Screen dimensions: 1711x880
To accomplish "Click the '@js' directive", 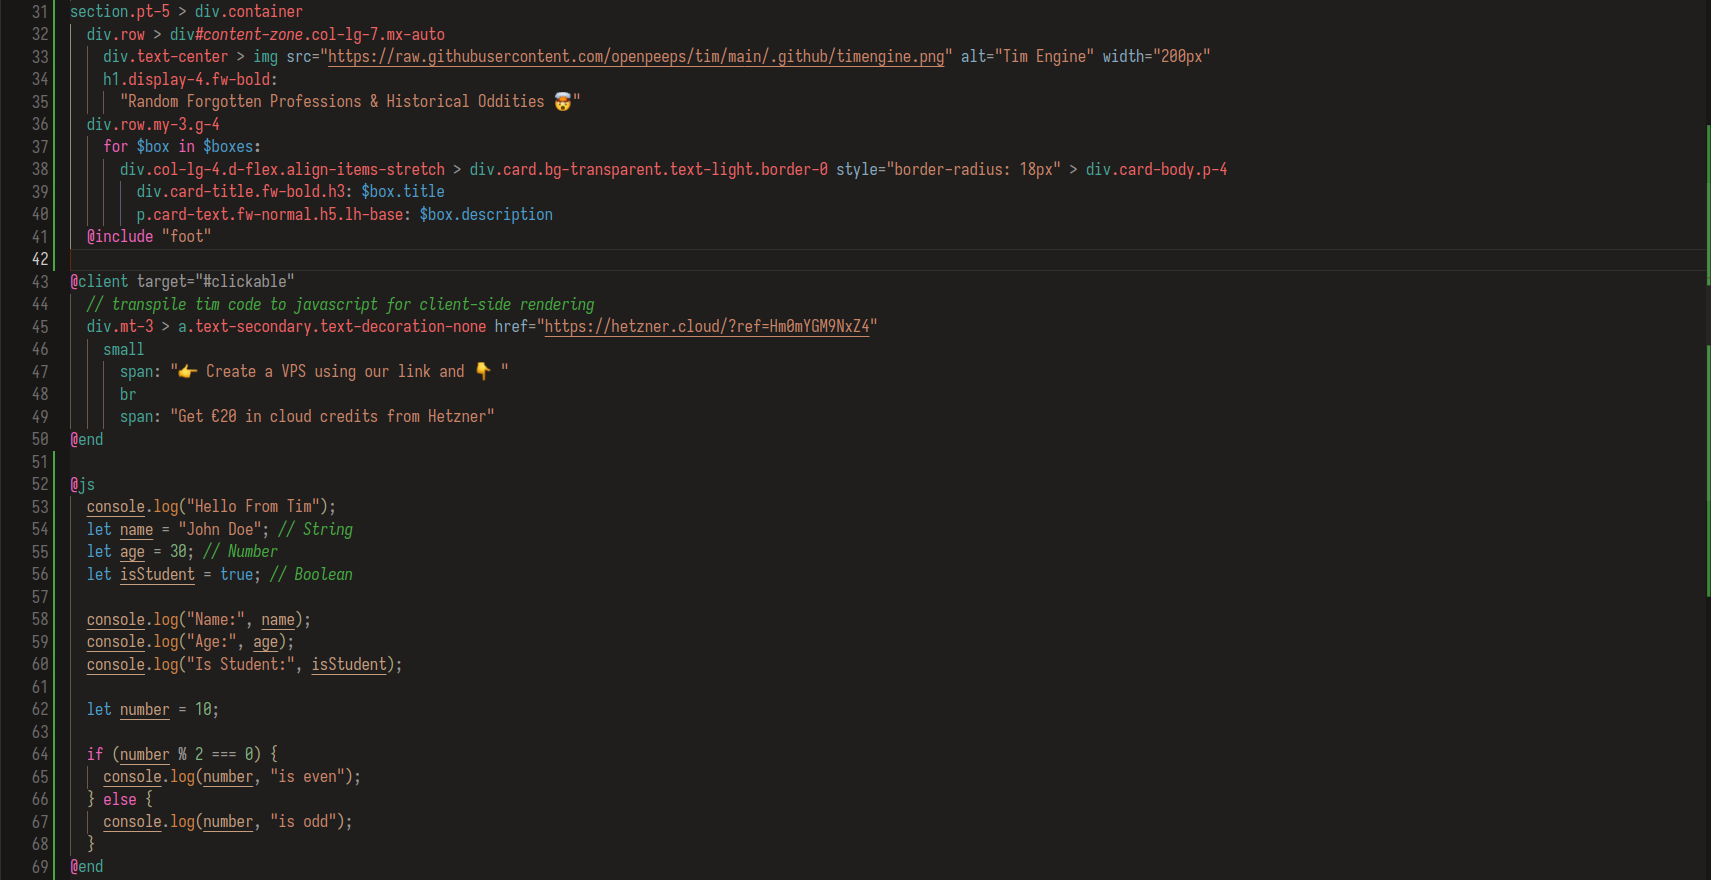I will [x=82, y=485].
